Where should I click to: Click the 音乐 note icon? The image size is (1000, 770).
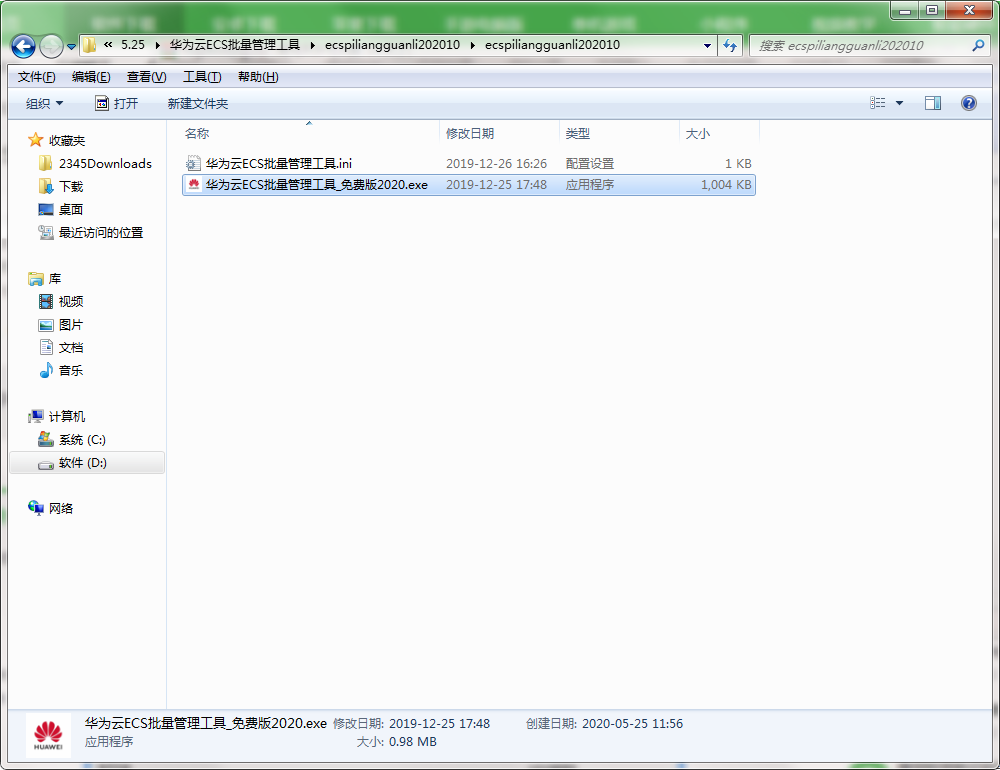coord(46,370)
